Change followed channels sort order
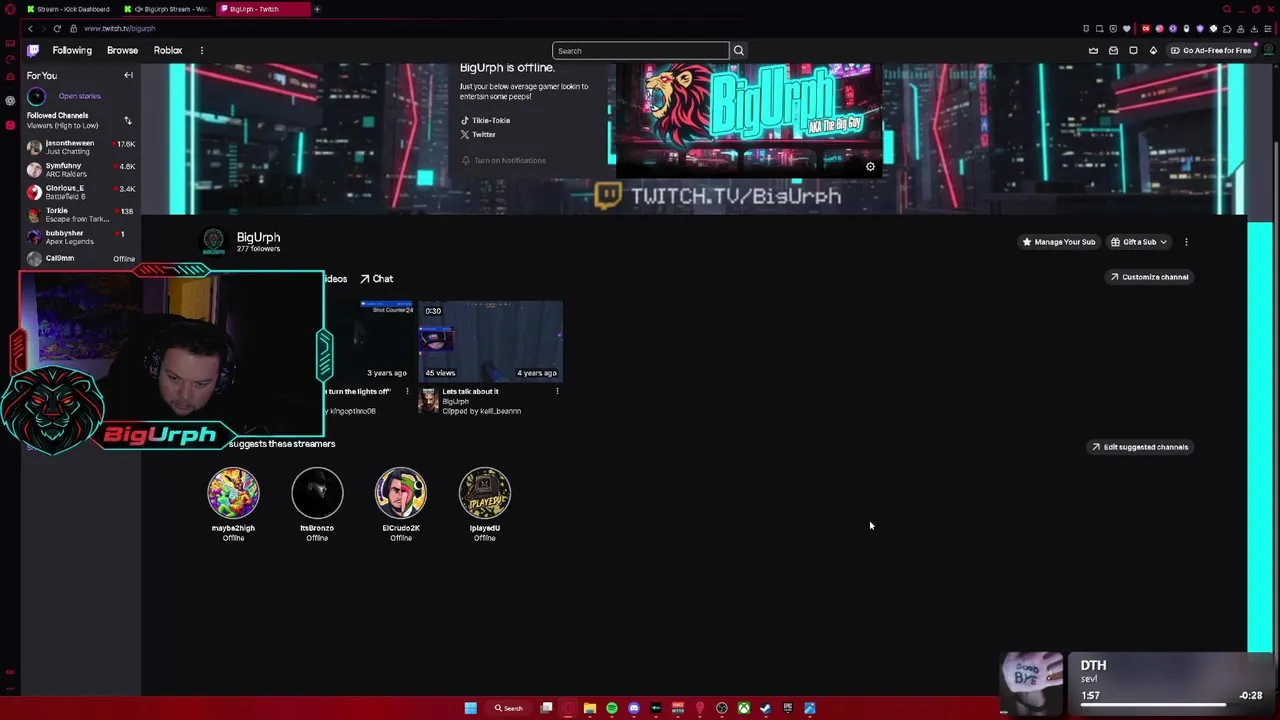Viewport: 1280px width, 720px height. pyautogui.click(x=128, y=120)
